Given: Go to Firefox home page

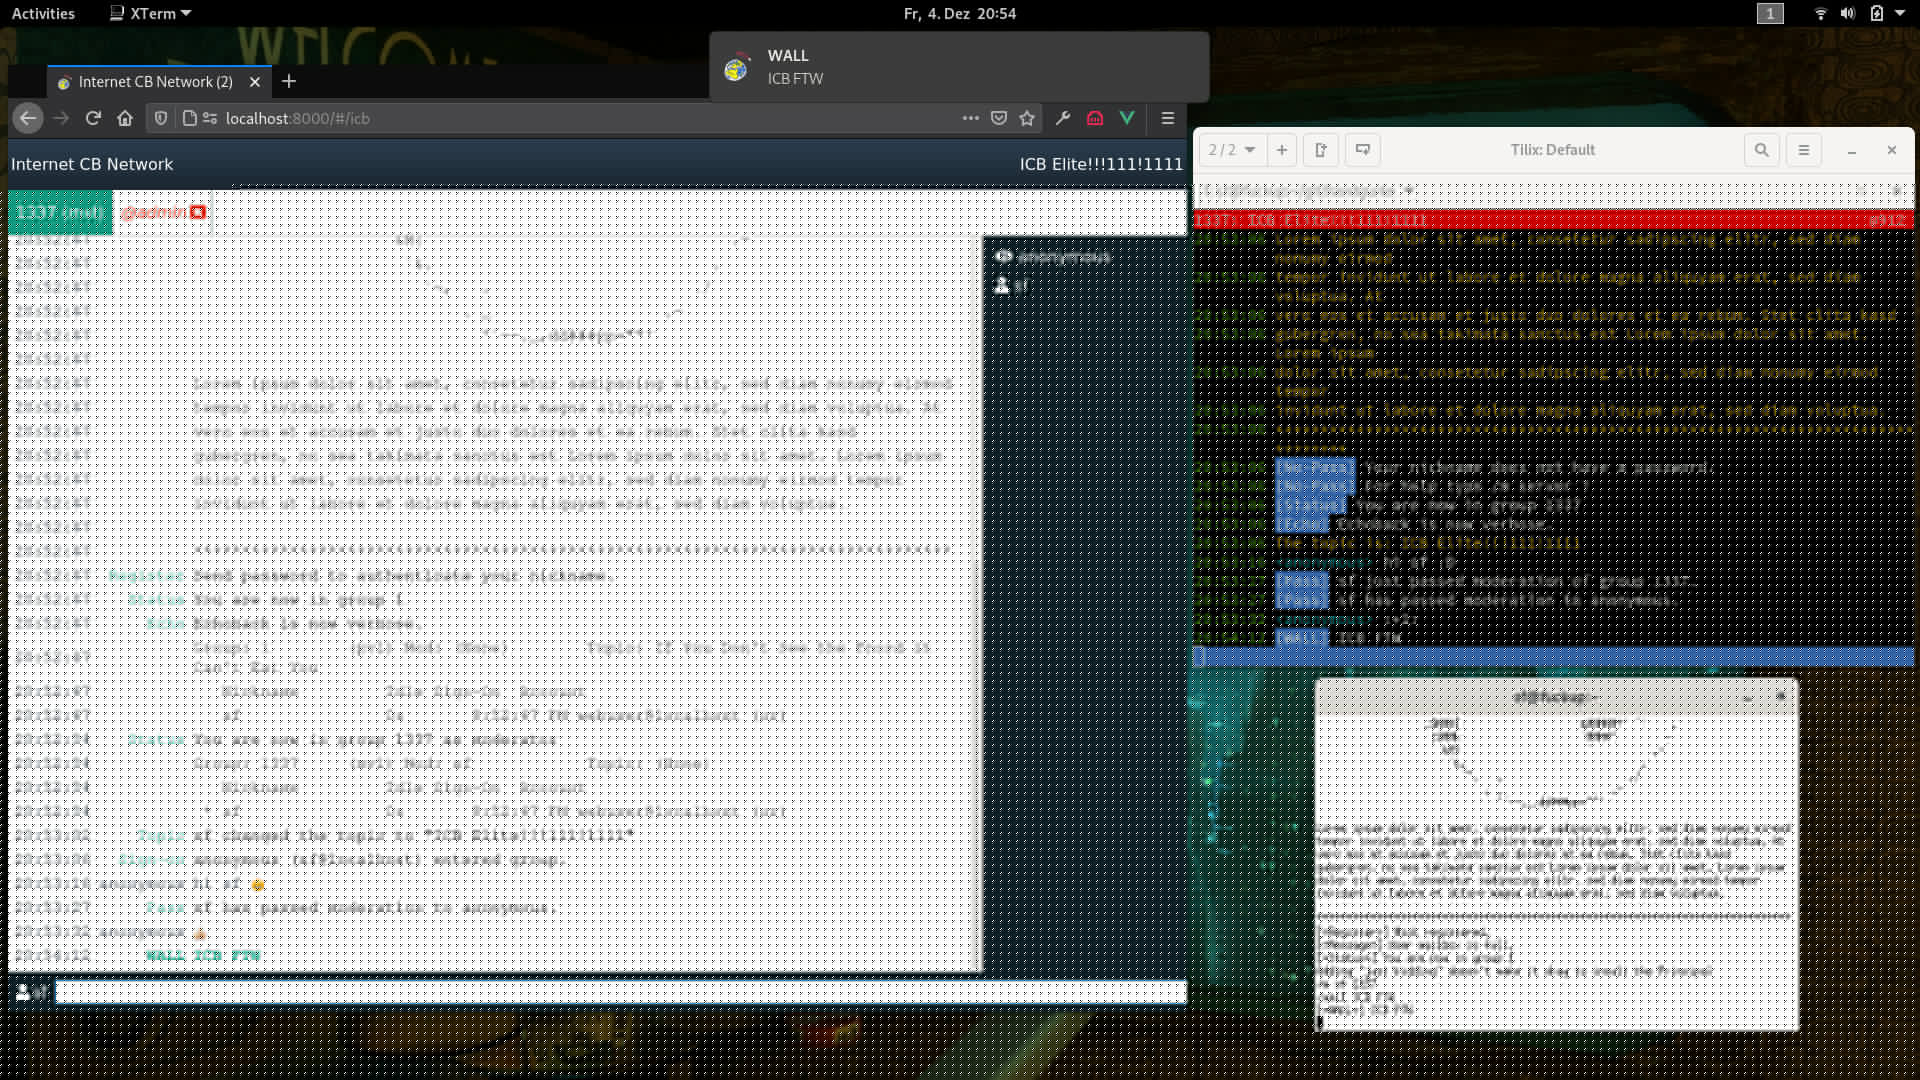Looking at the screenshot, I should [125, 118].
